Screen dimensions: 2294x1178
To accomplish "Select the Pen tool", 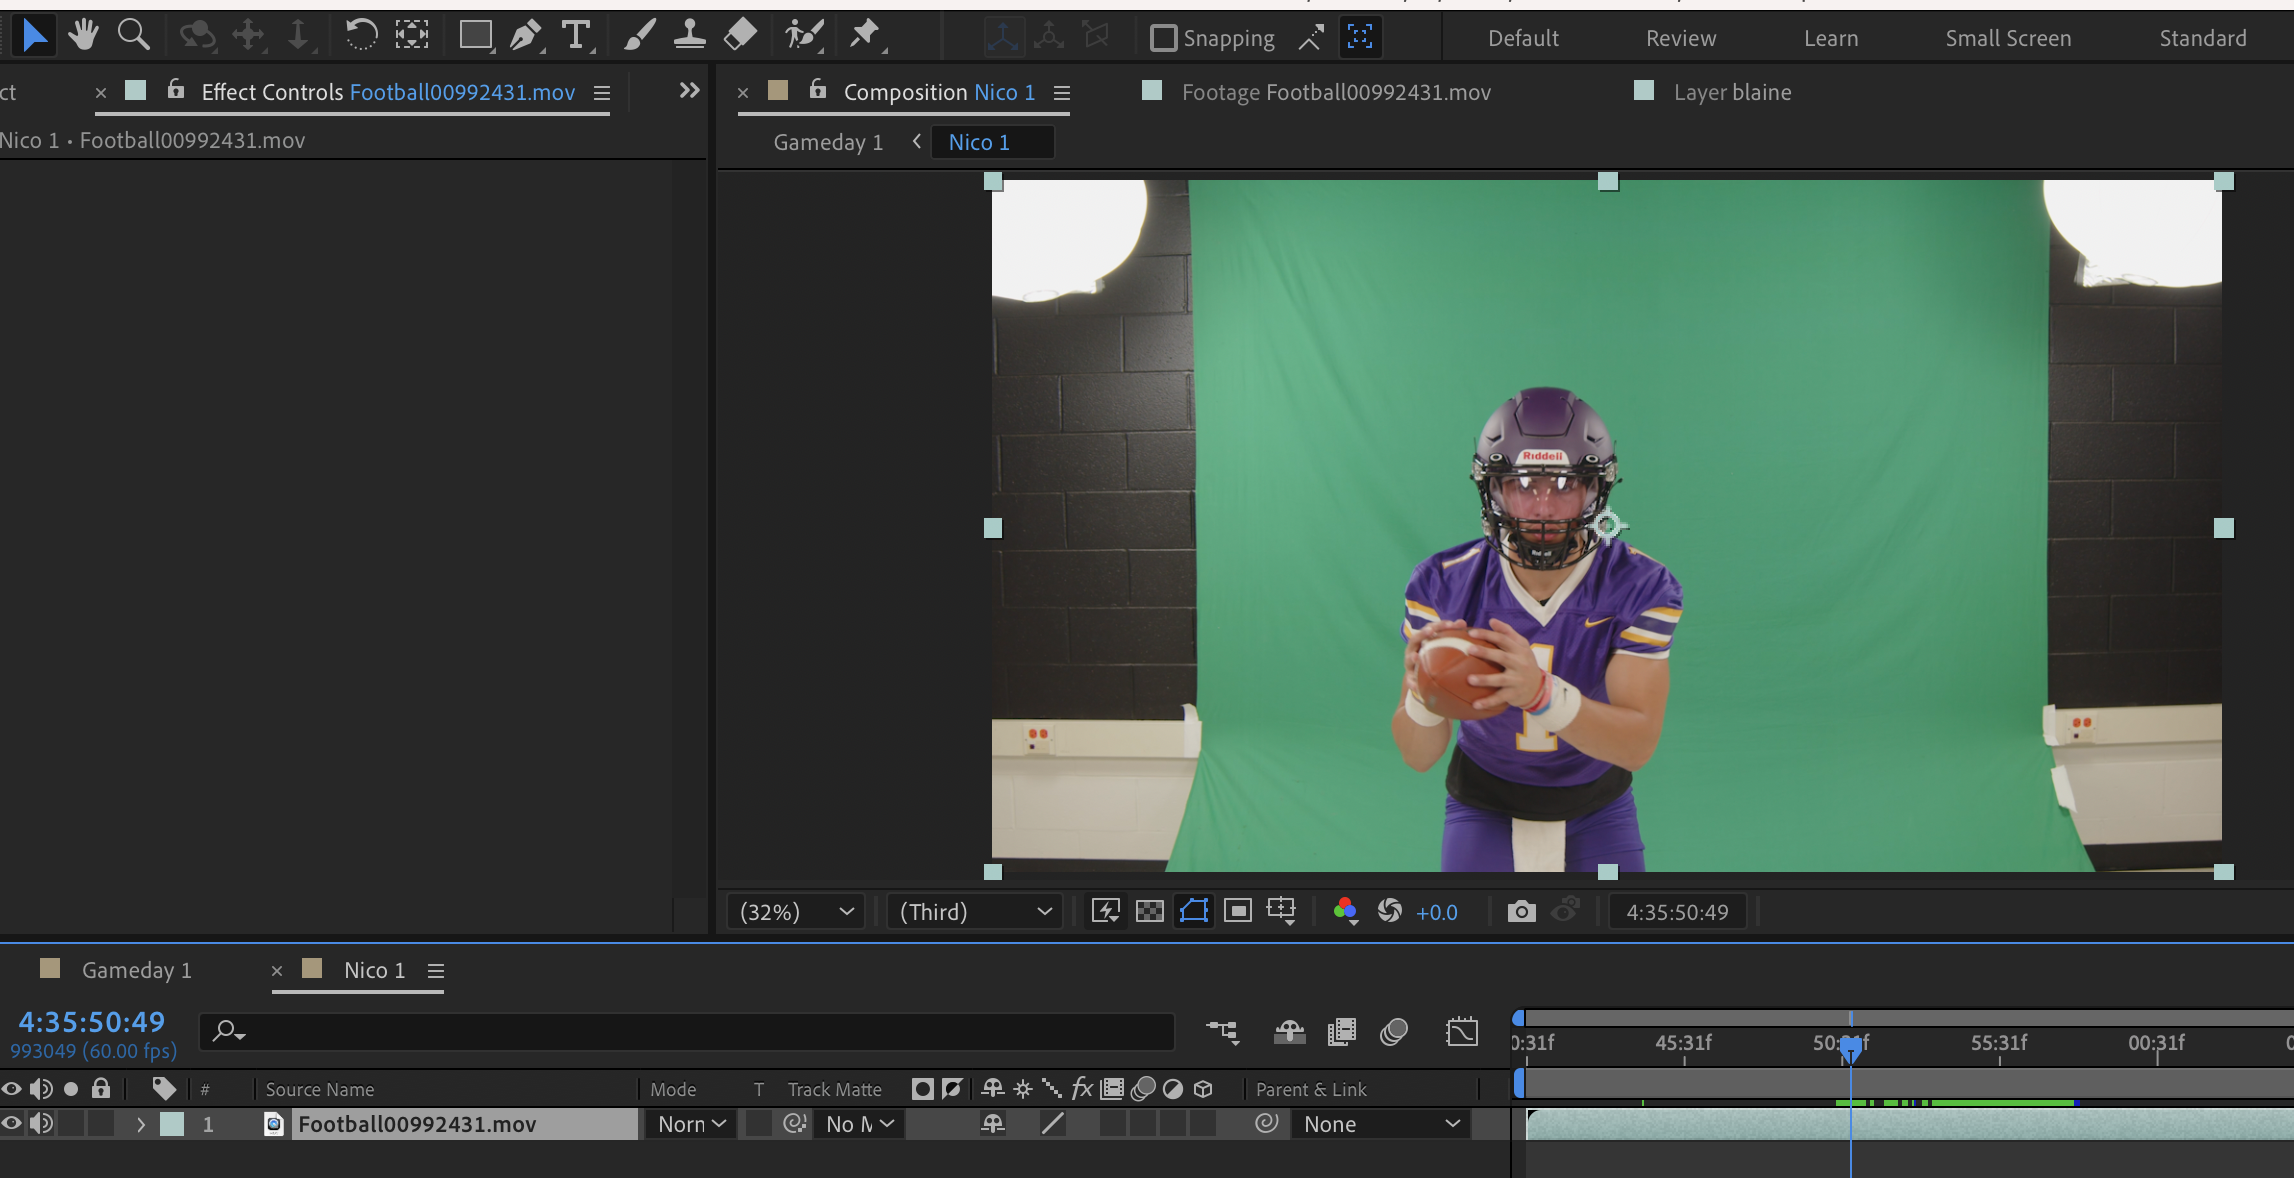I will (x=526, y=35).
